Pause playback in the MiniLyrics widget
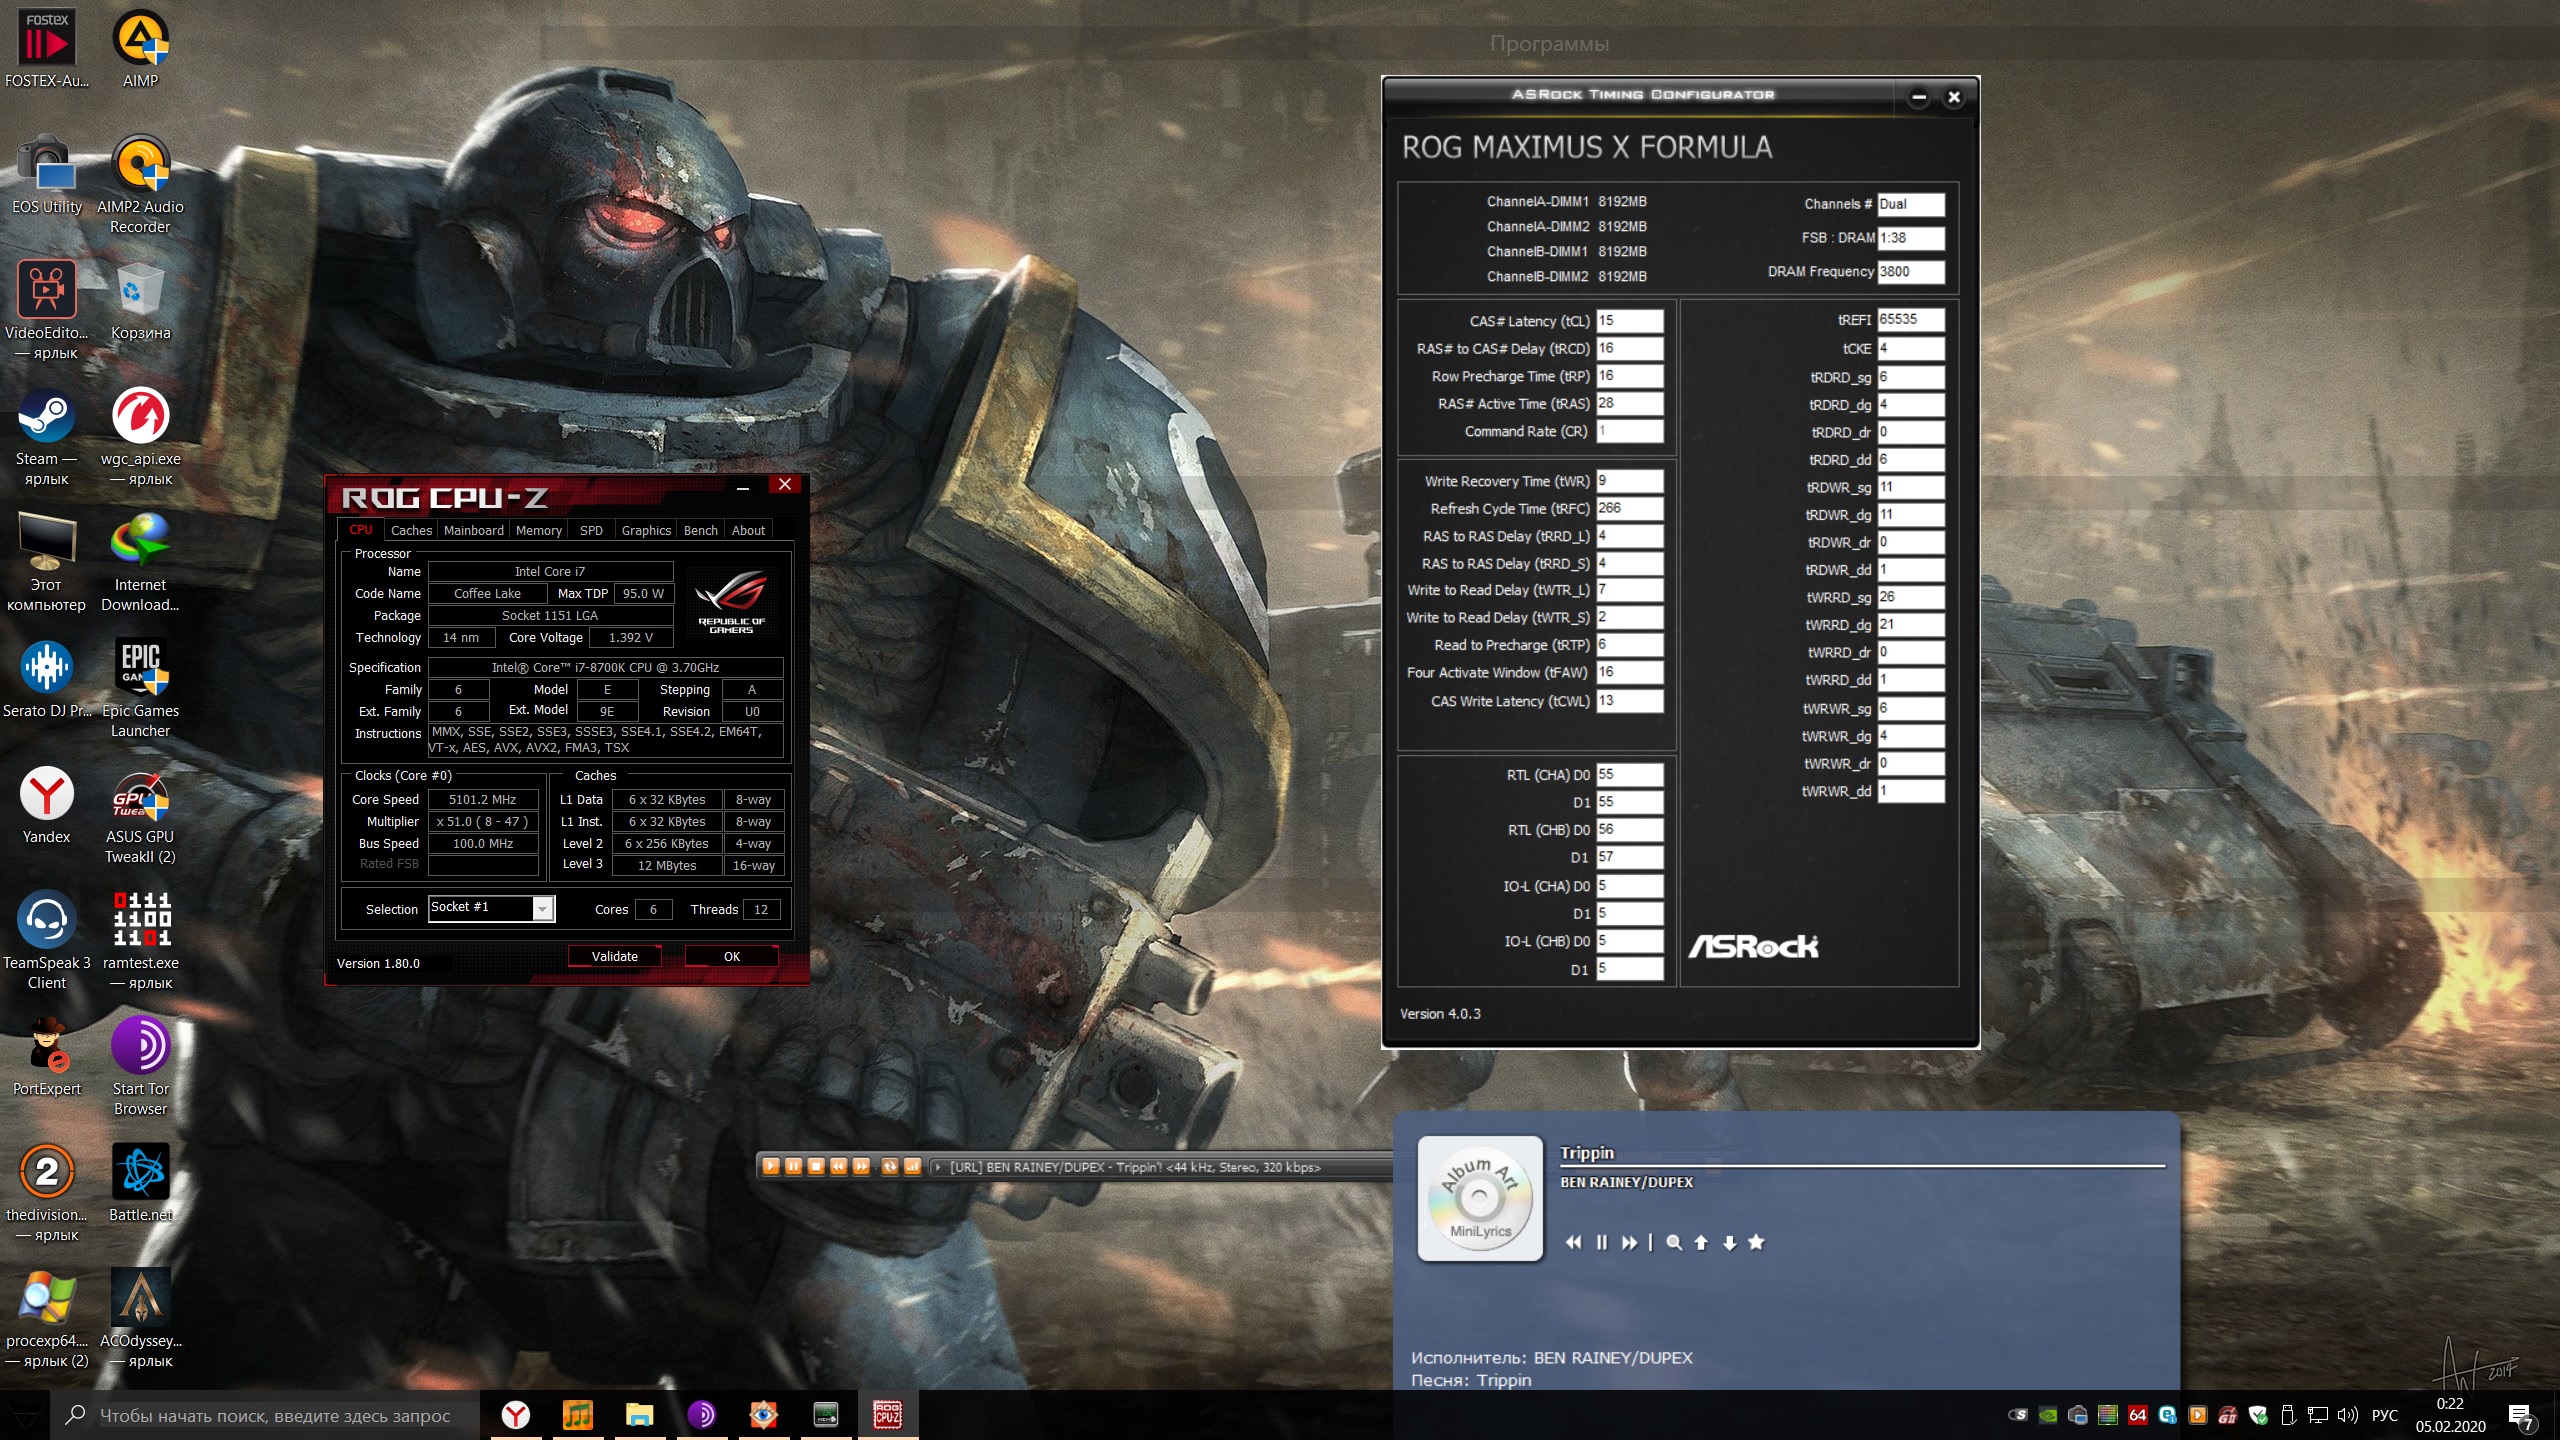The image size is (2560, 1440). pyautogui.click(x=1602, y=1242)
